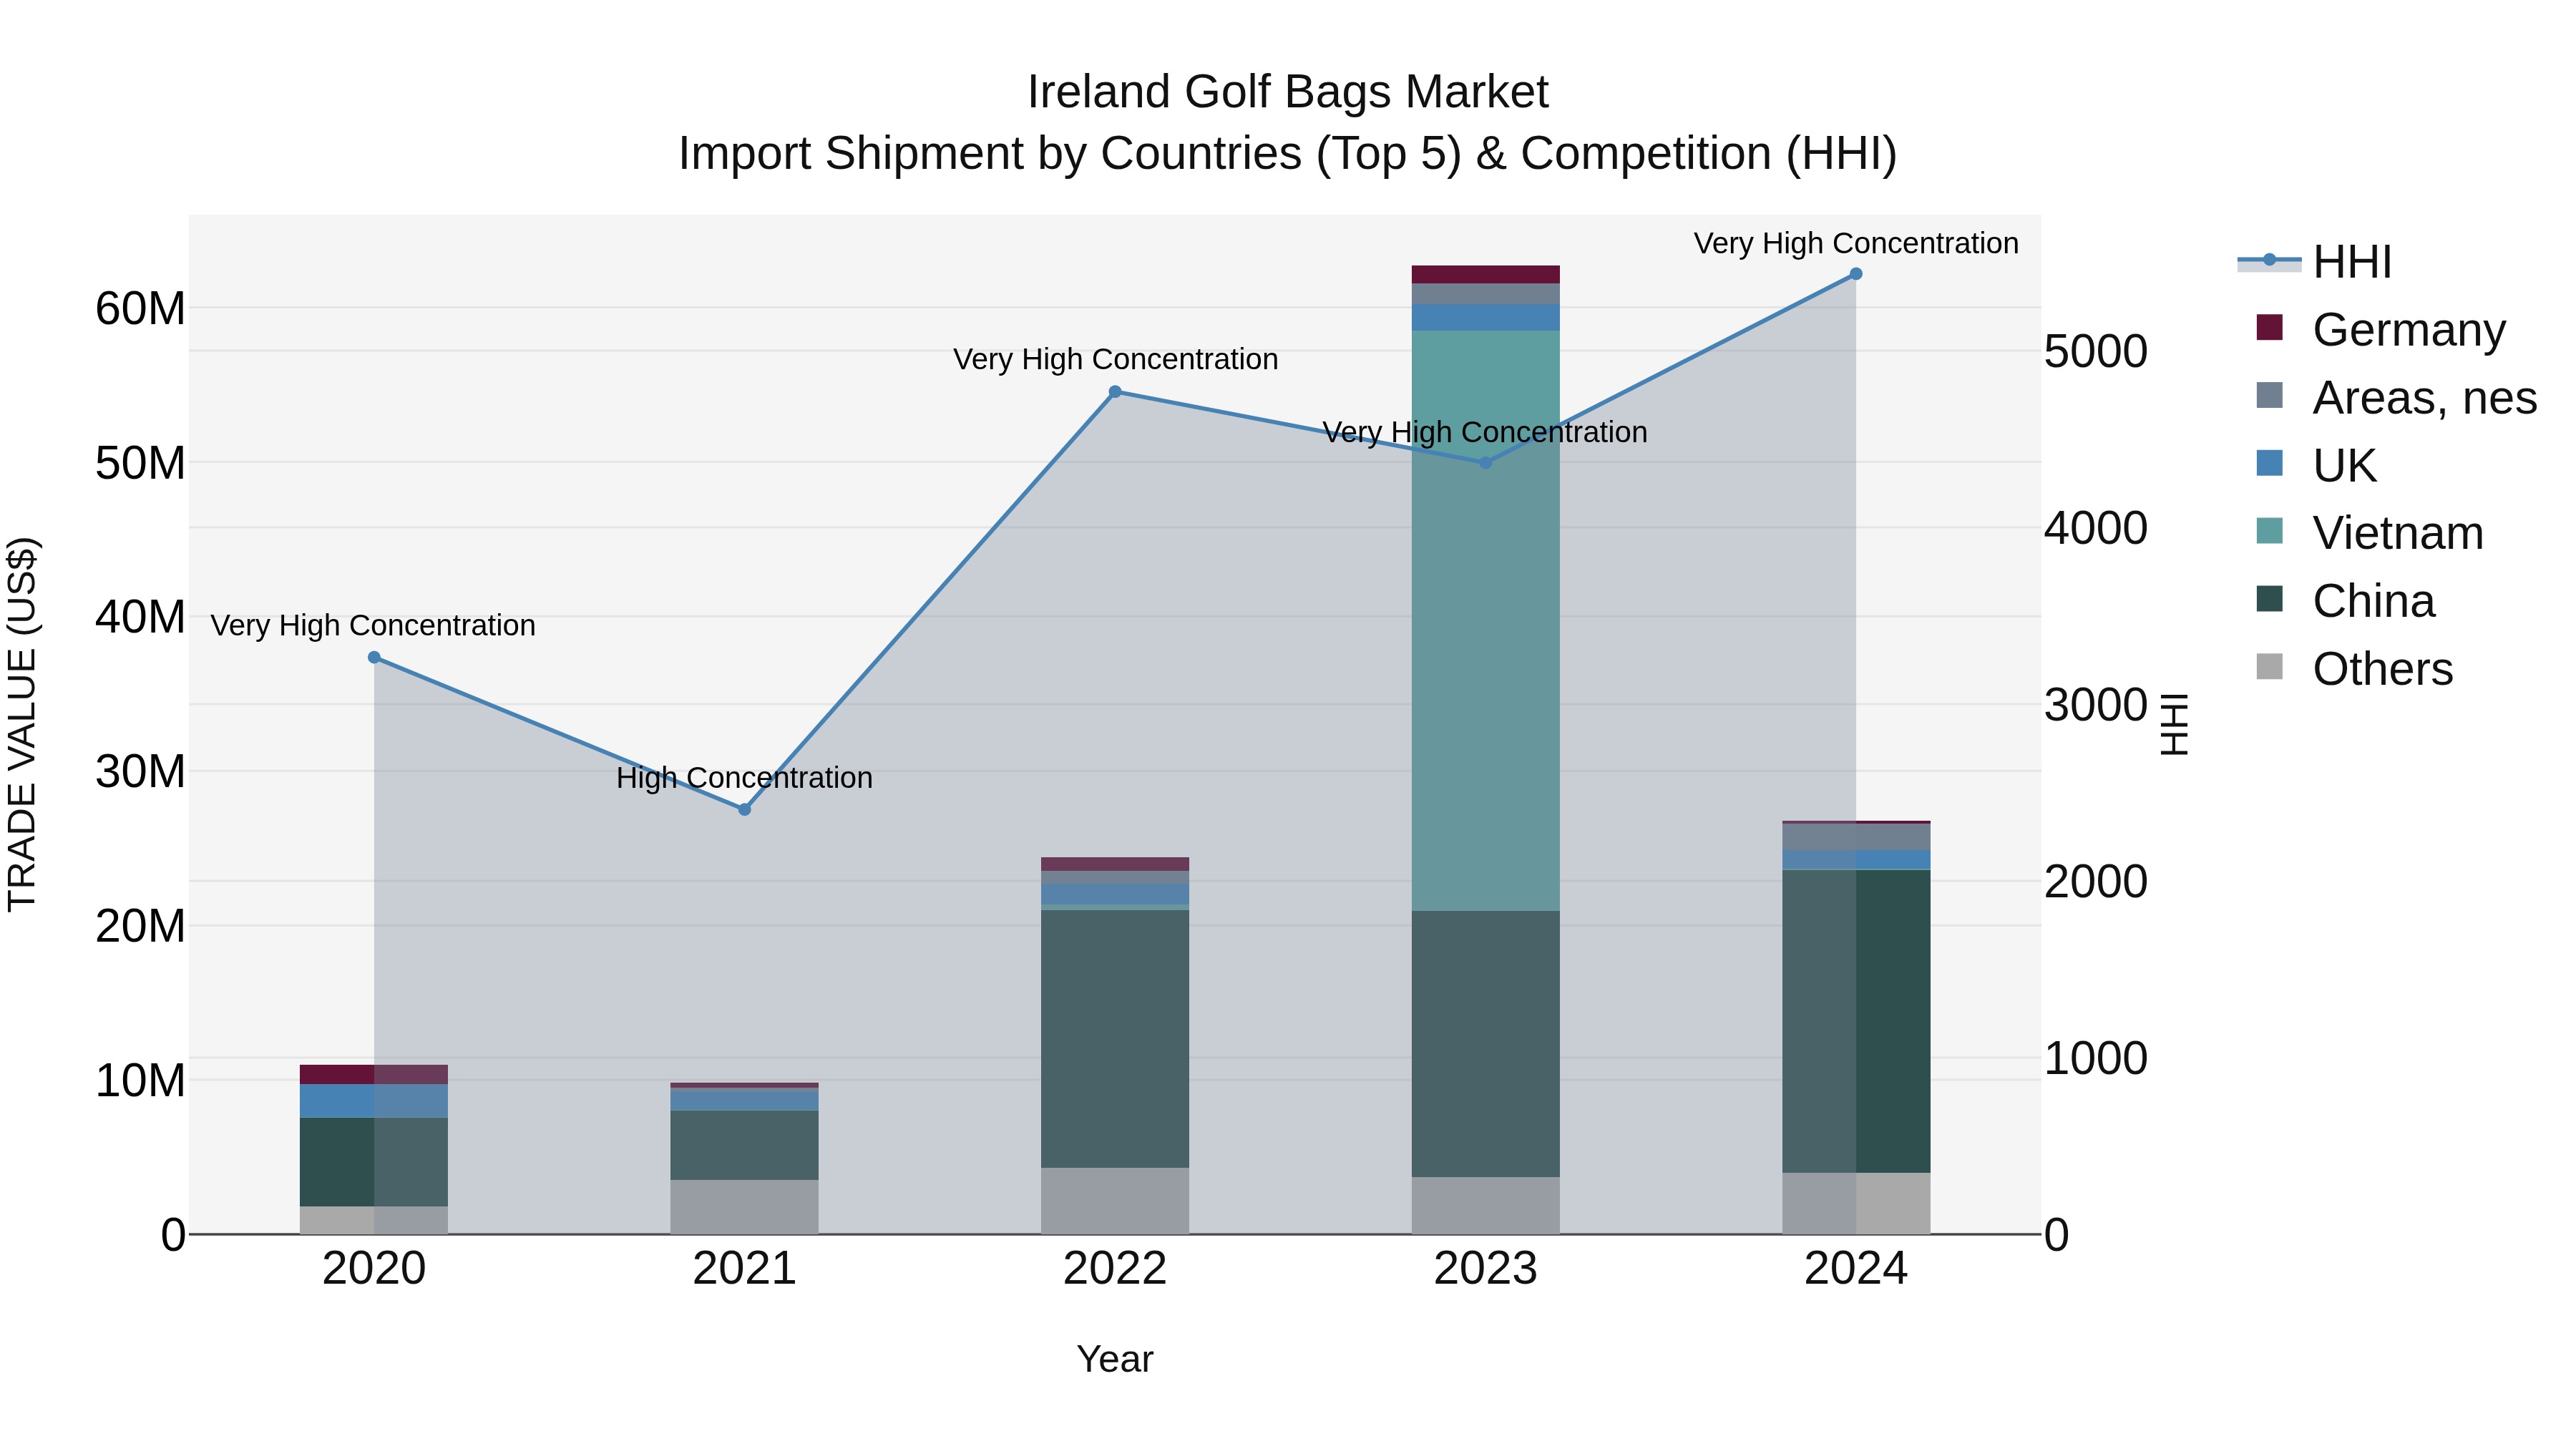
Task: Click the 2021 x-axis tick label
Action: pyautogui.click(x=744, y=1269)
